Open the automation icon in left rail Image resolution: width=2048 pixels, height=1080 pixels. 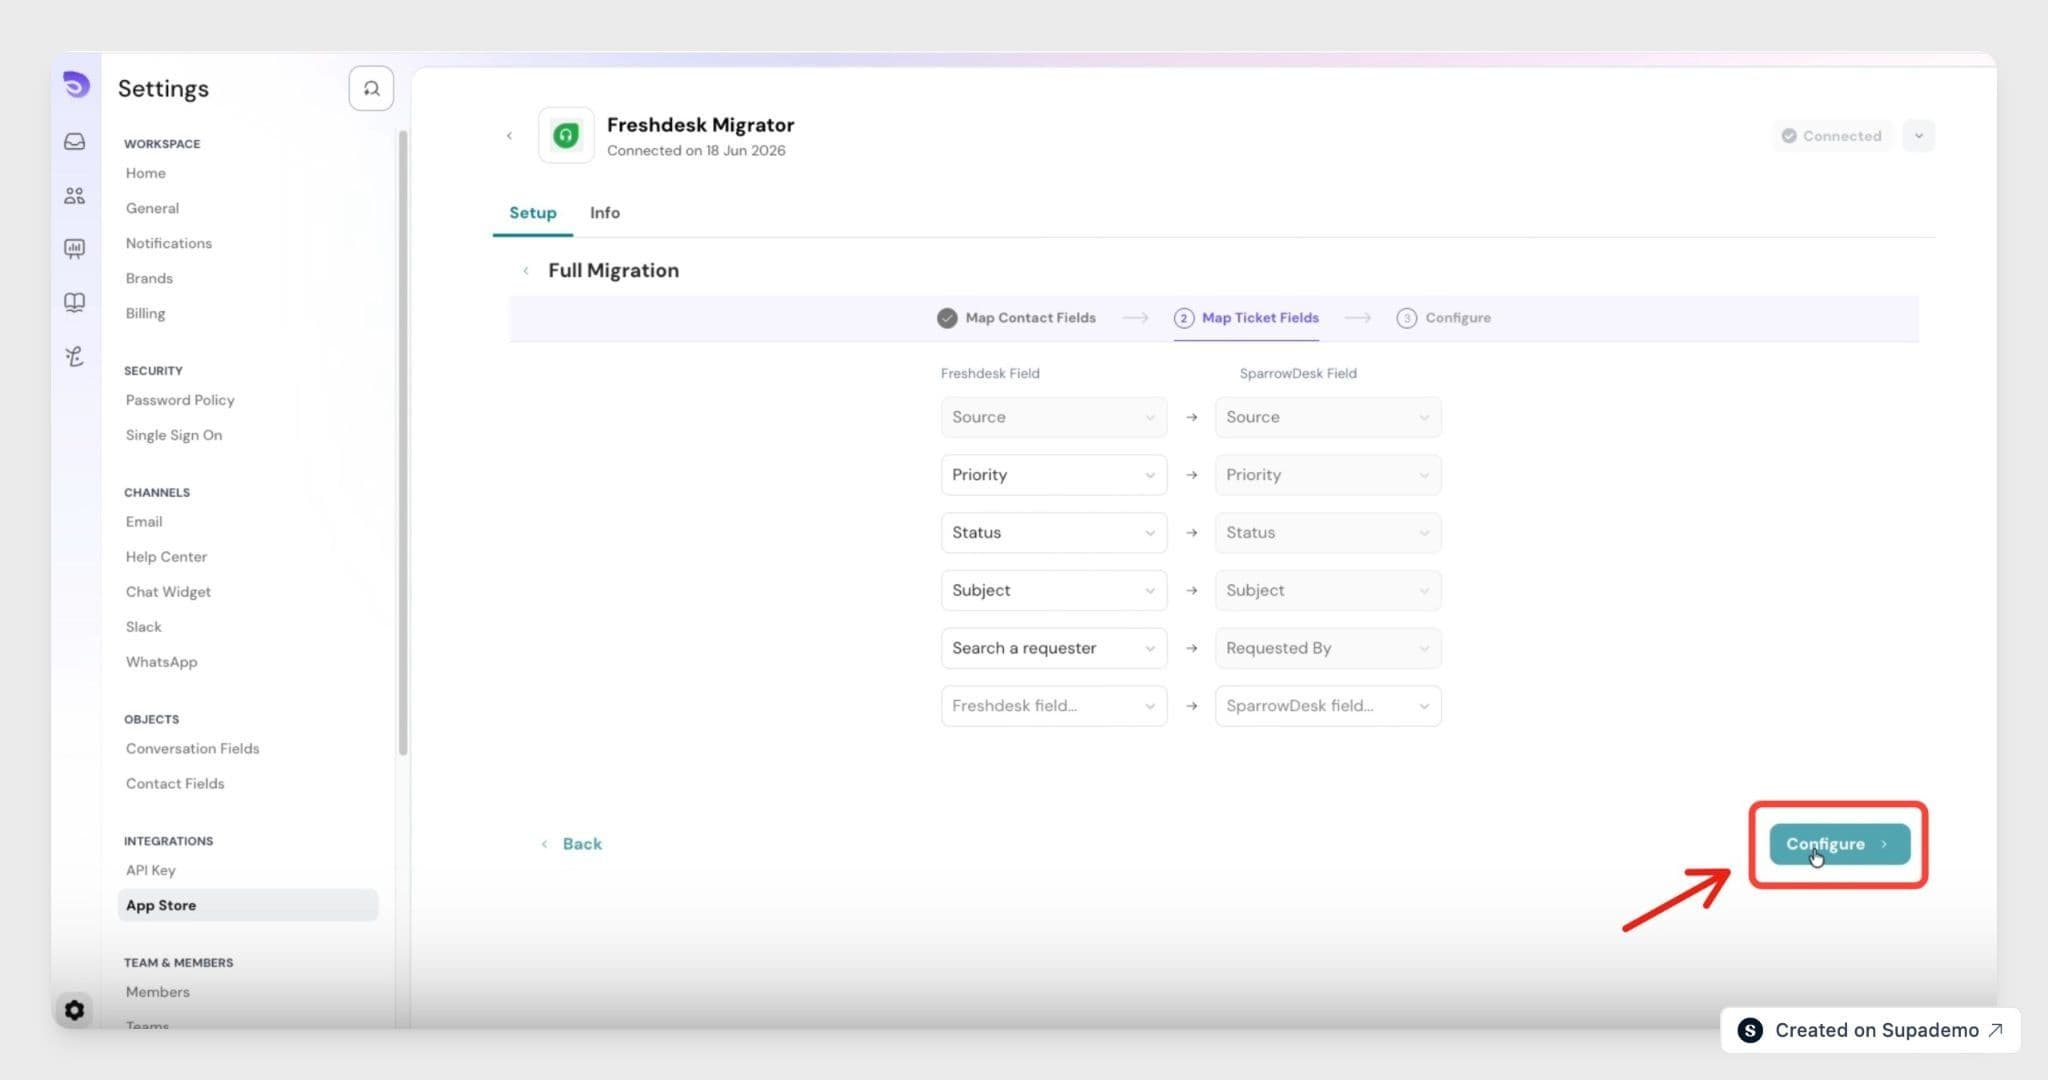click(x=75, y=356)
